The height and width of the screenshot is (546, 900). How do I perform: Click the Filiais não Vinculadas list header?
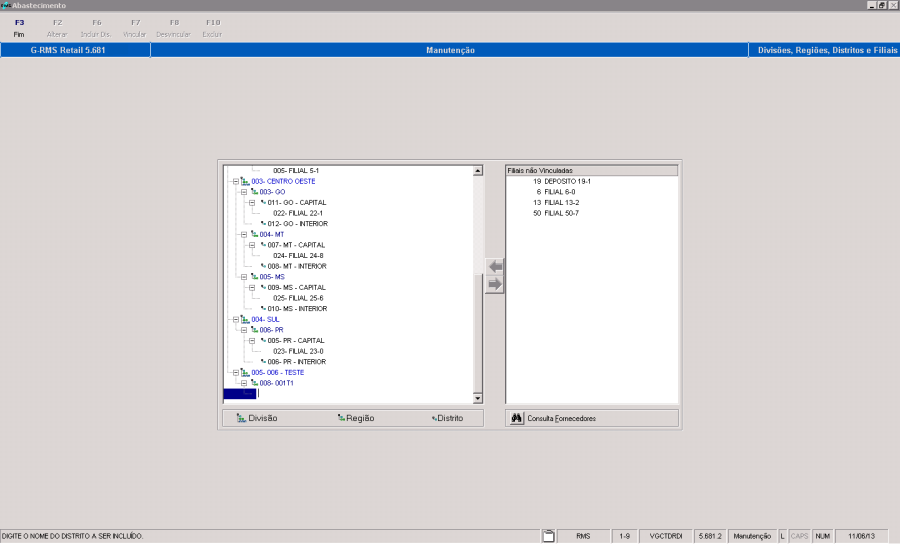click(592, 171)
